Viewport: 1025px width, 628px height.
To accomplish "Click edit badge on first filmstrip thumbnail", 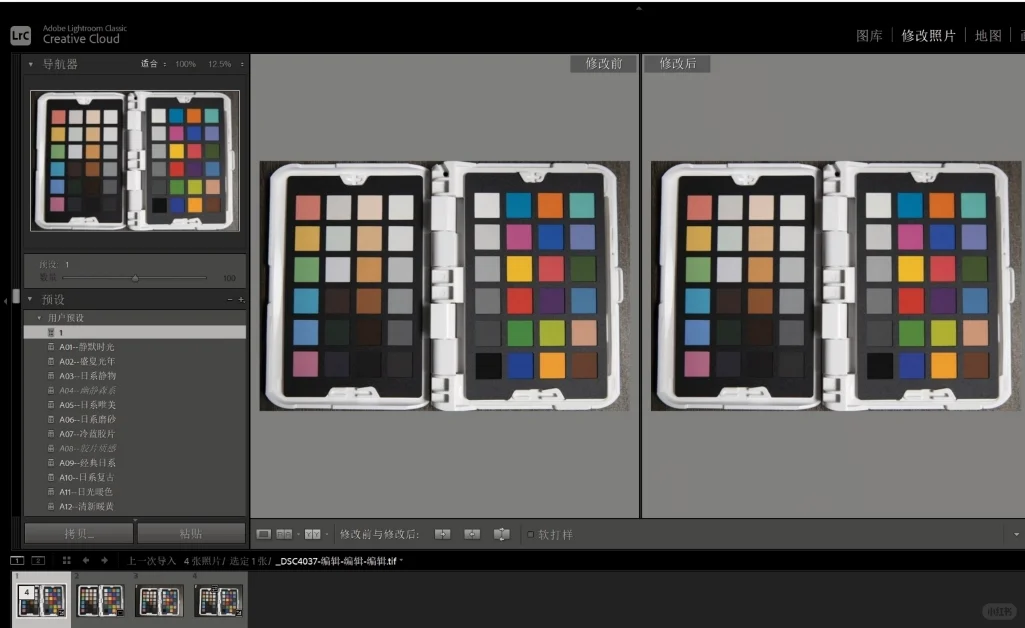I will (61, 613).
